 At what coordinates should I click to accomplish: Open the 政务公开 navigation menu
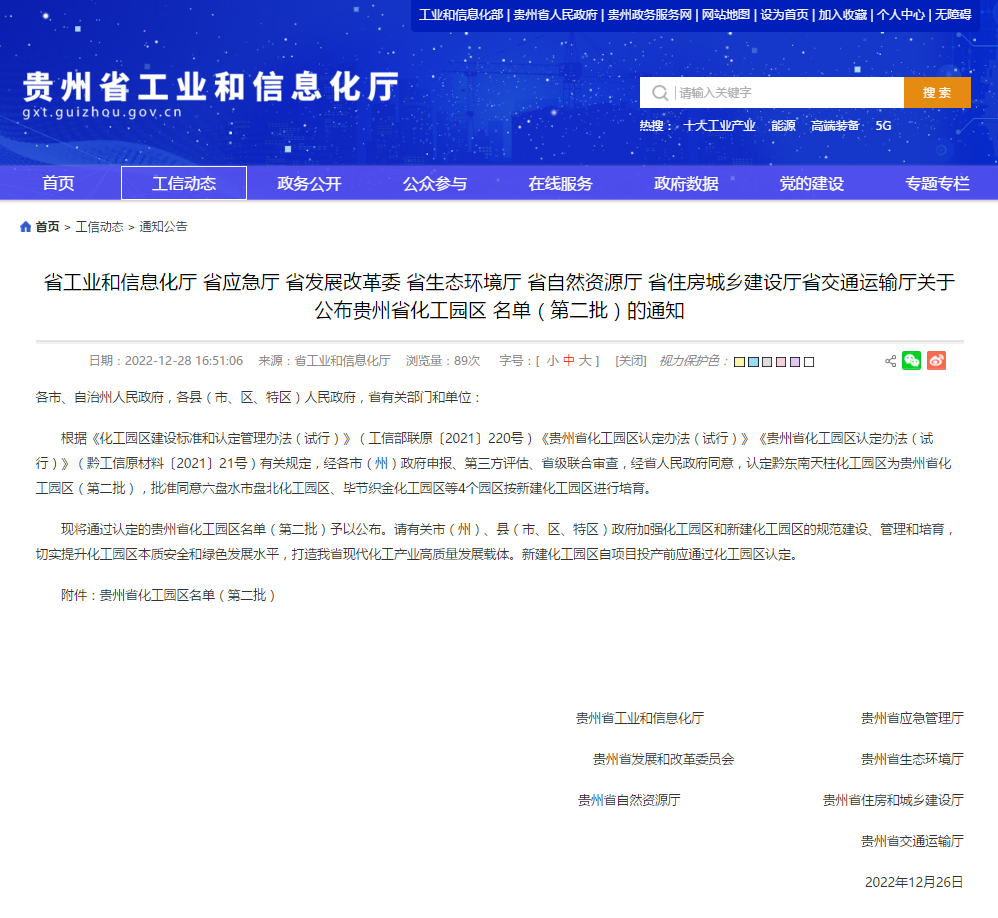[x=308, y=183]
